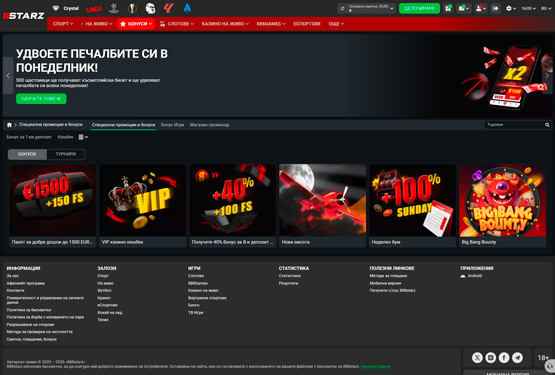The width and height of the screenshot is (555, 375).
Task: Open the Facebook social icon
Action: (504, 358)
